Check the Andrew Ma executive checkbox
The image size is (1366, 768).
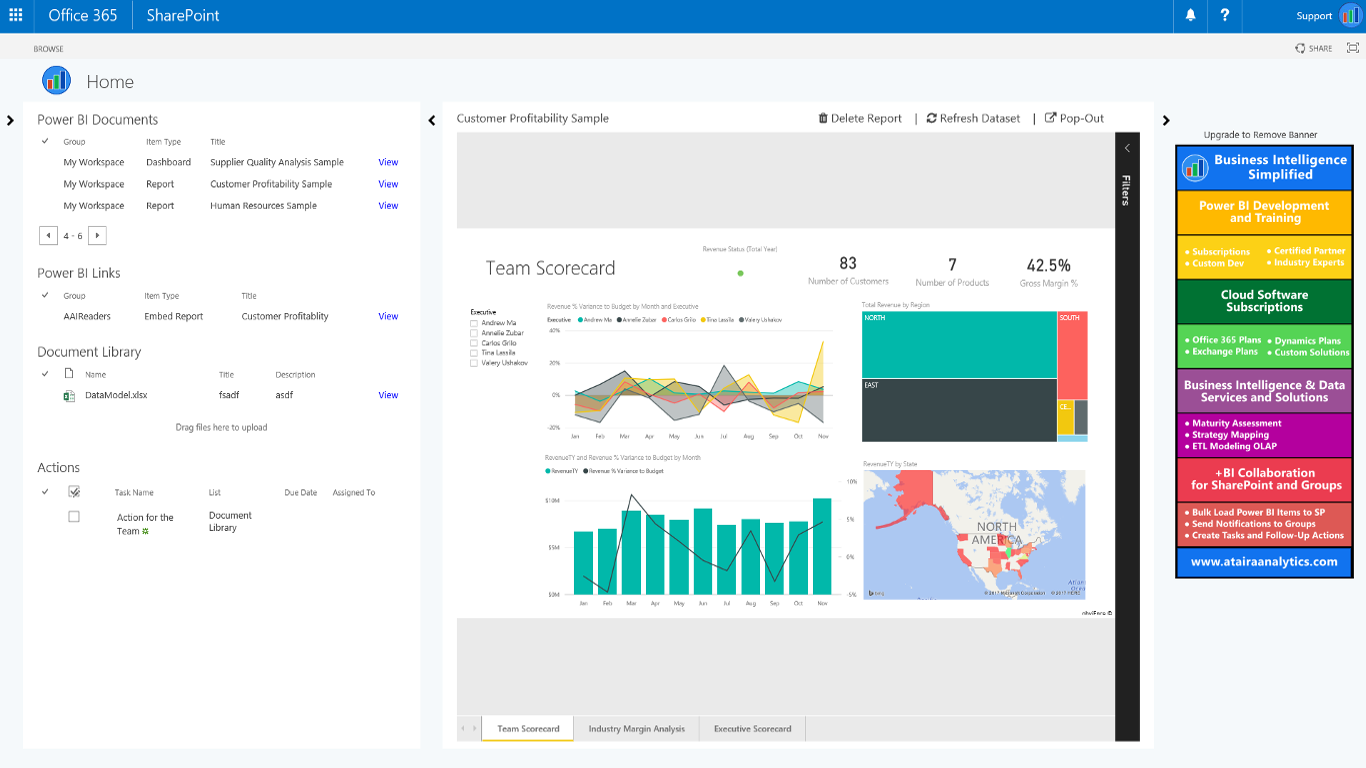point(474,323)
